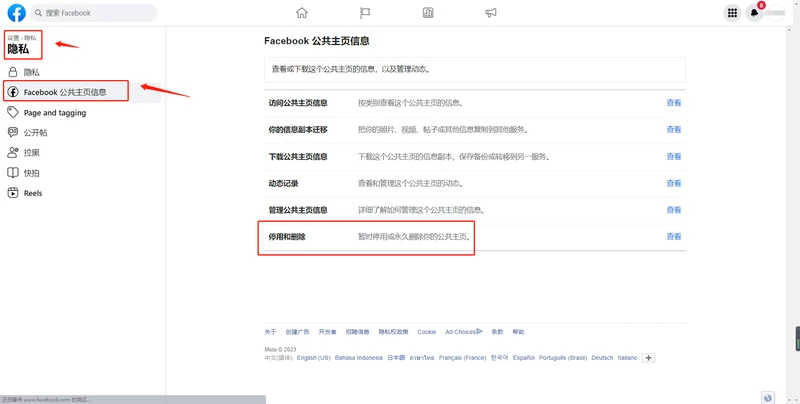Click the person icon beside 拉黑
The image size is (800, 404).
pos(13,153)
